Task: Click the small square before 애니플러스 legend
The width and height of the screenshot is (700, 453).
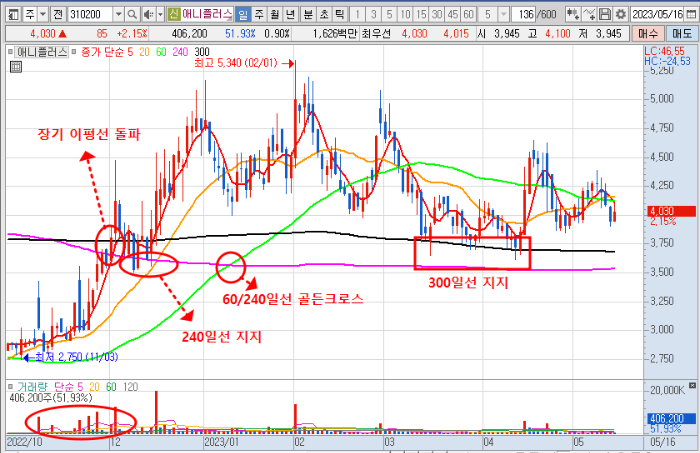Action: click(x=11, y=52)
